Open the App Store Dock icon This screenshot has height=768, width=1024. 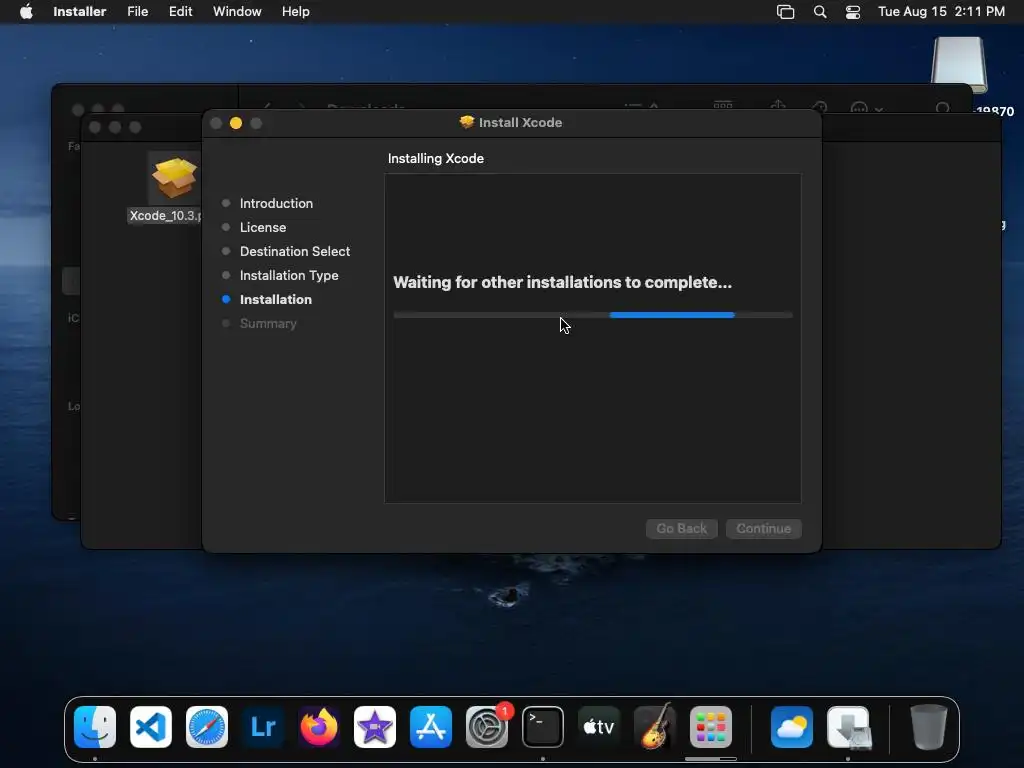click(431, 727)
